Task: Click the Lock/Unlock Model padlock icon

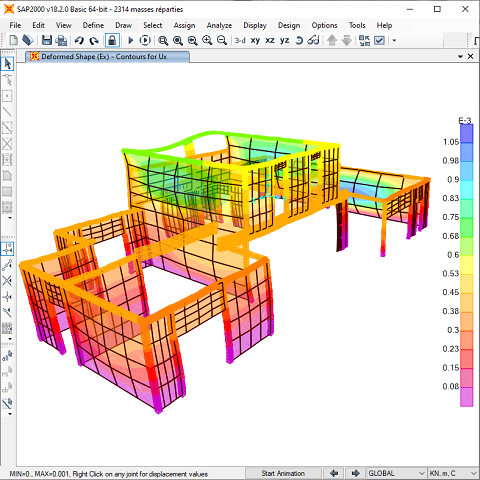Action: (x=112, y=40)
